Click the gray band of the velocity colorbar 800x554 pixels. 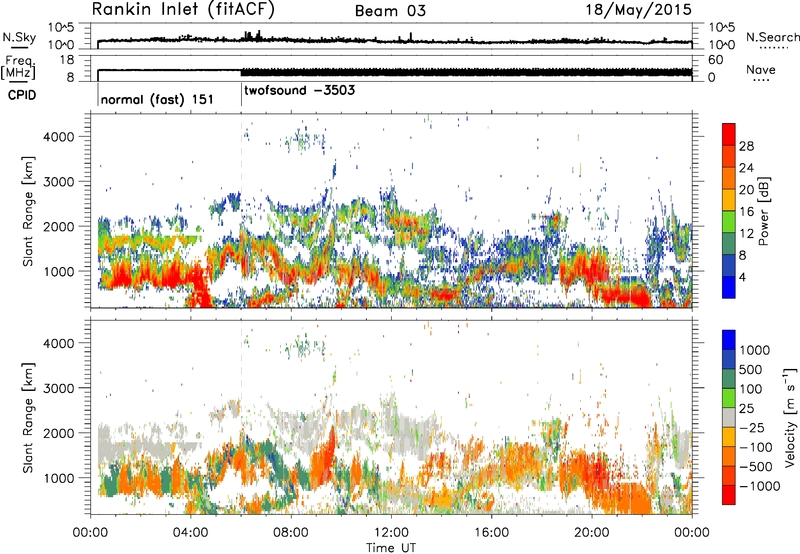(x=729, y=418)
